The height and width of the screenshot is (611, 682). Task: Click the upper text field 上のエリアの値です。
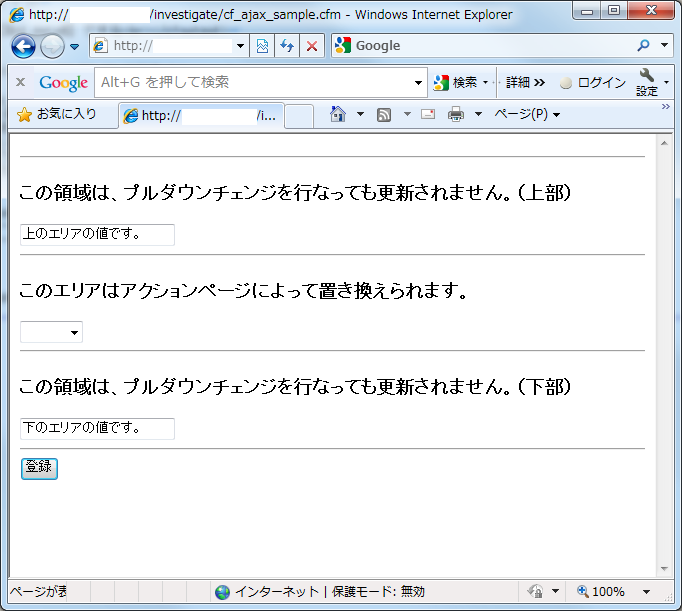click(97, 235)
